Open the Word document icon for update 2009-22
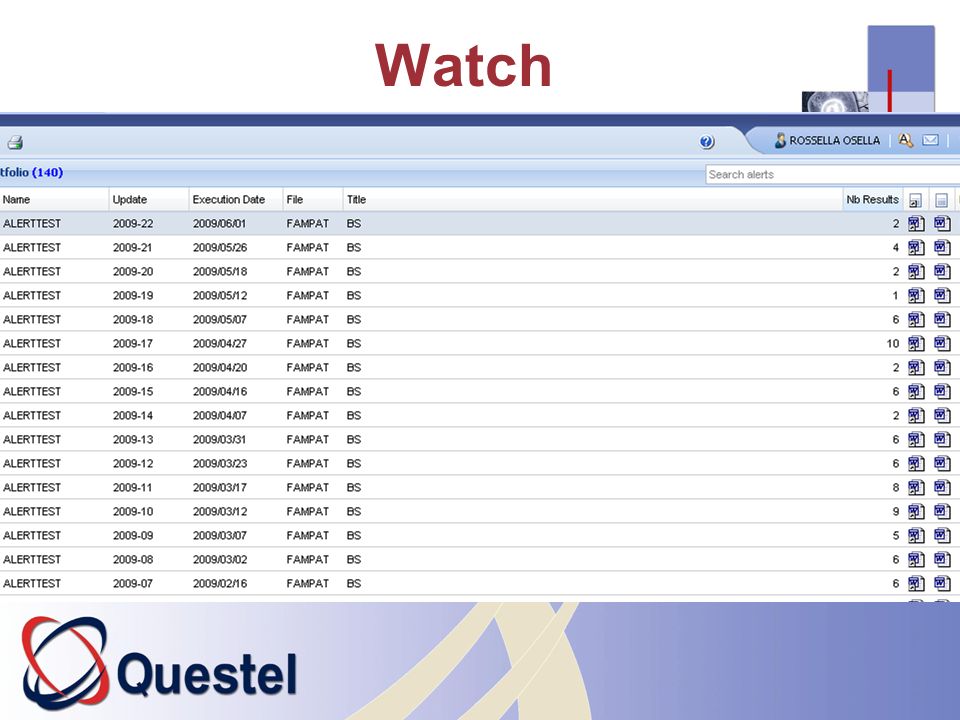The image size is (960, 720). tap(942, 223)
